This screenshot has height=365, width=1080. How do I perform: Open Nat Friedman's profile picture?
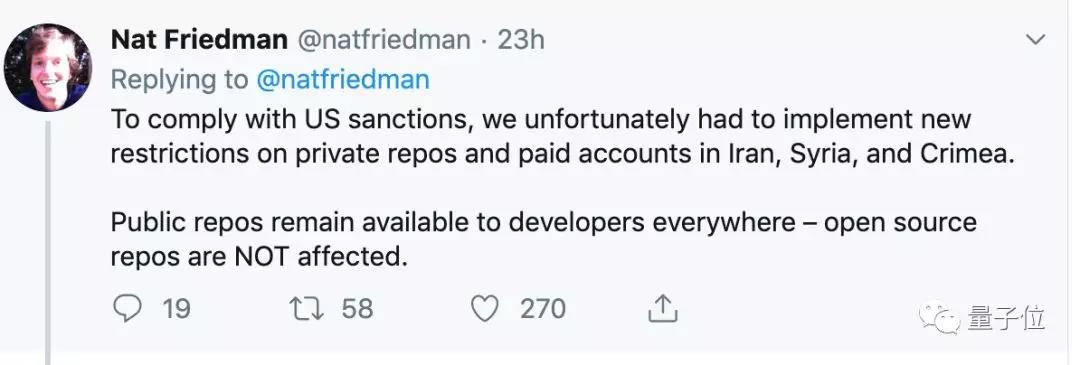tap(48, 67)
